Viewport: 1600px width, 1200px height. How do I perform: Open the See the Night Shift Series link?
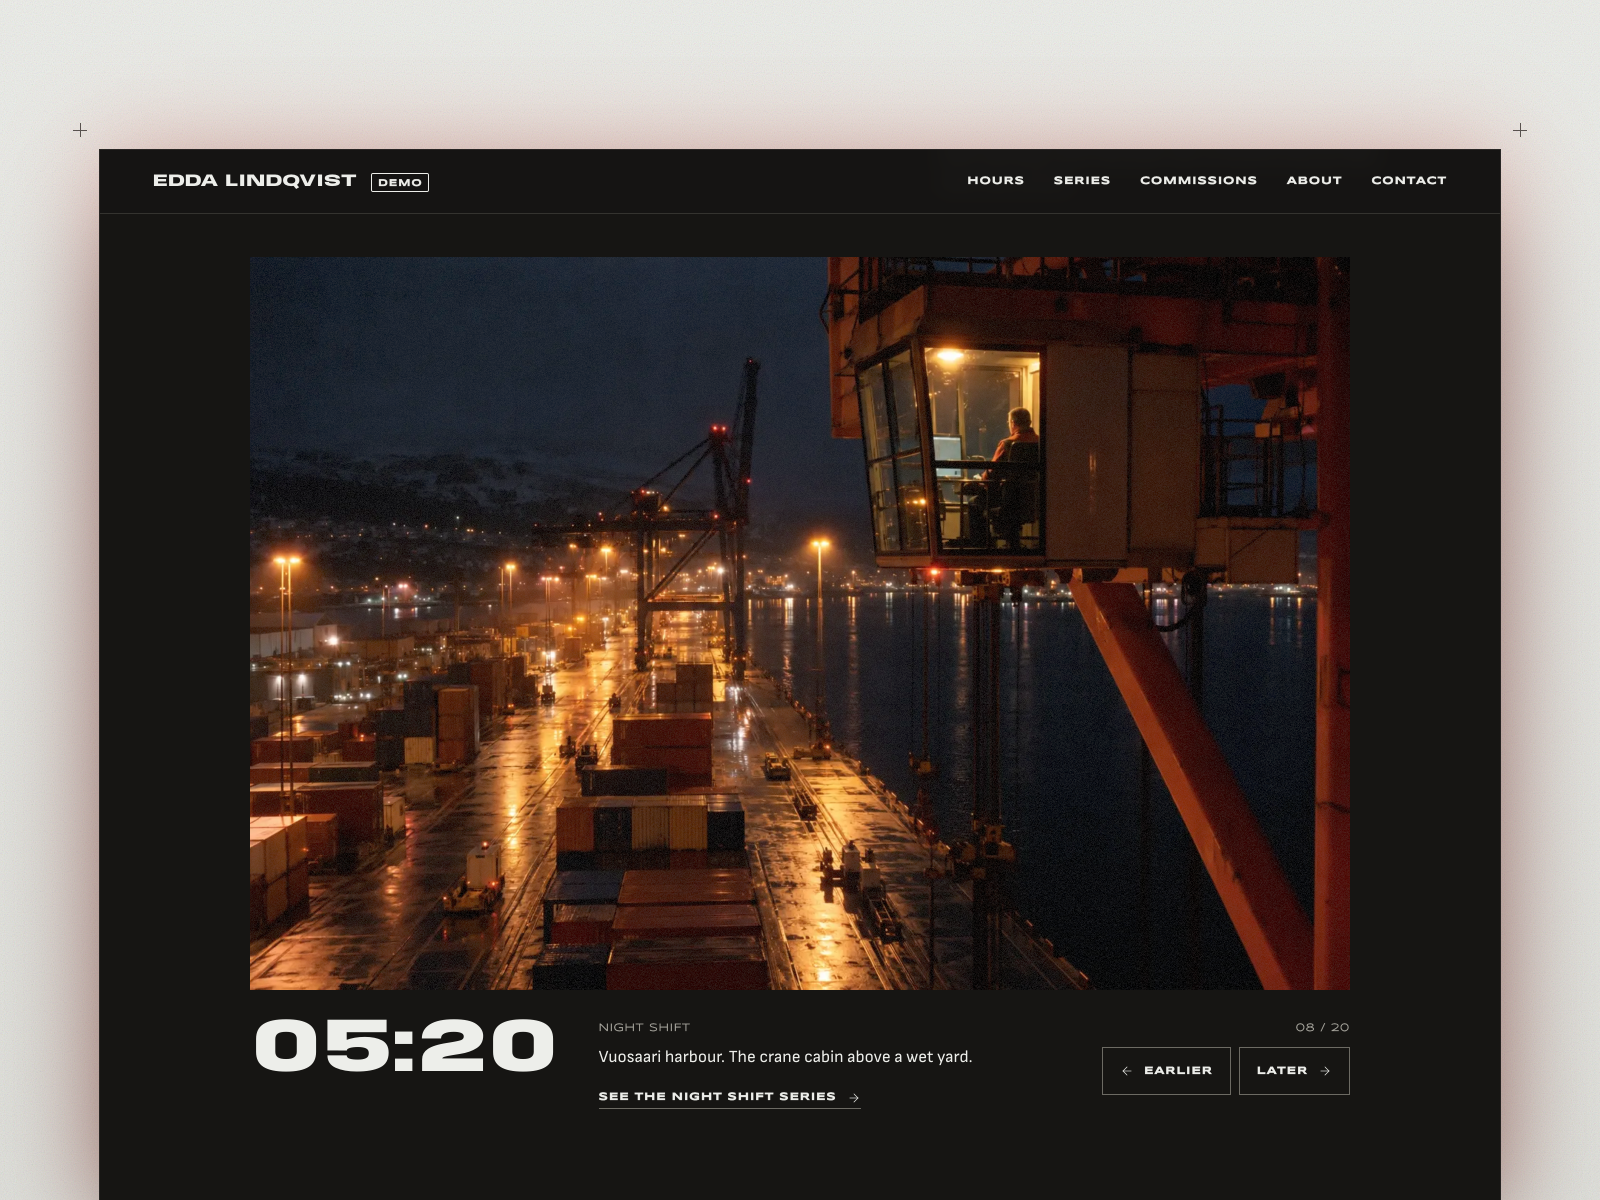[x=729, y=1097]
